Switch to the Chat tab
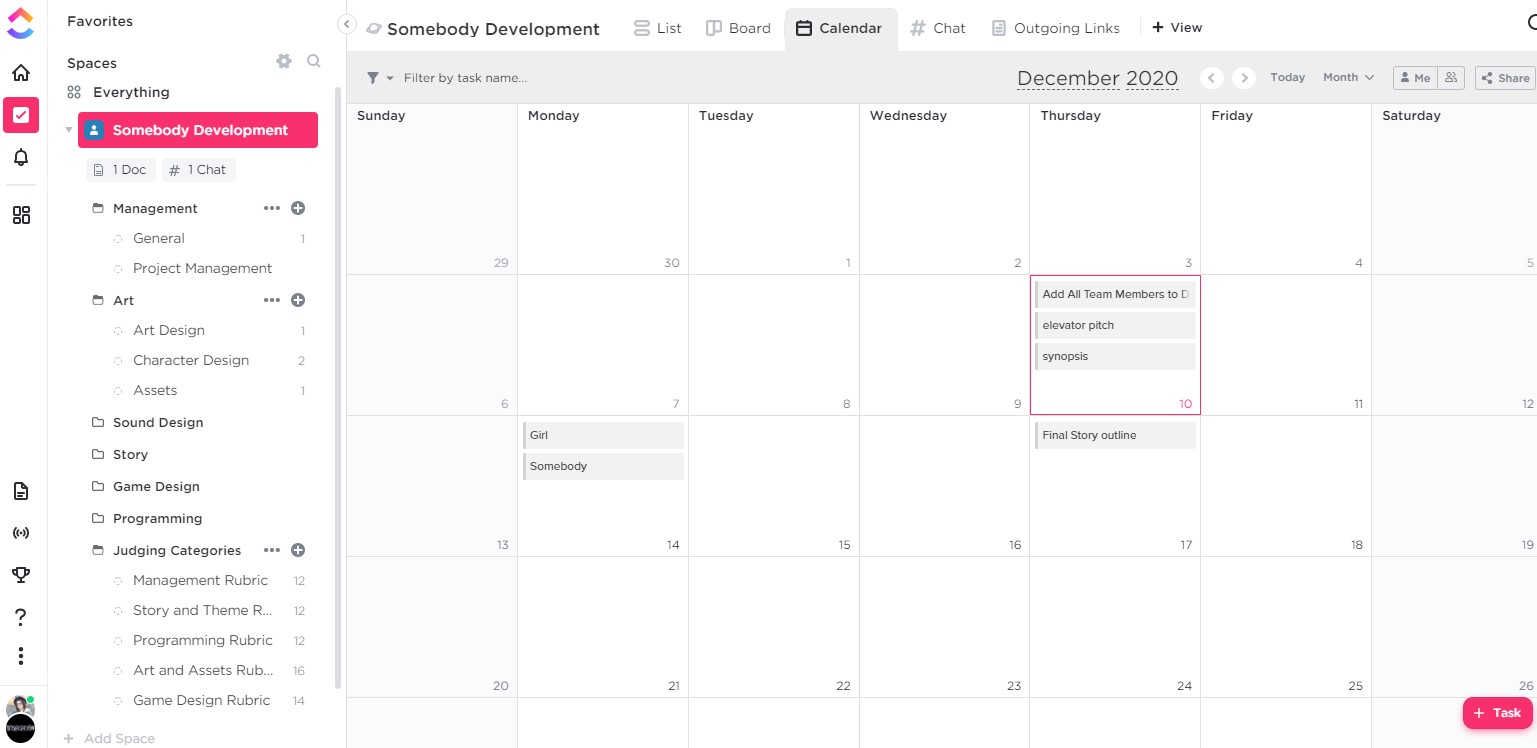The height and width of the screenshot is (748, 1537). pos(938,28)
